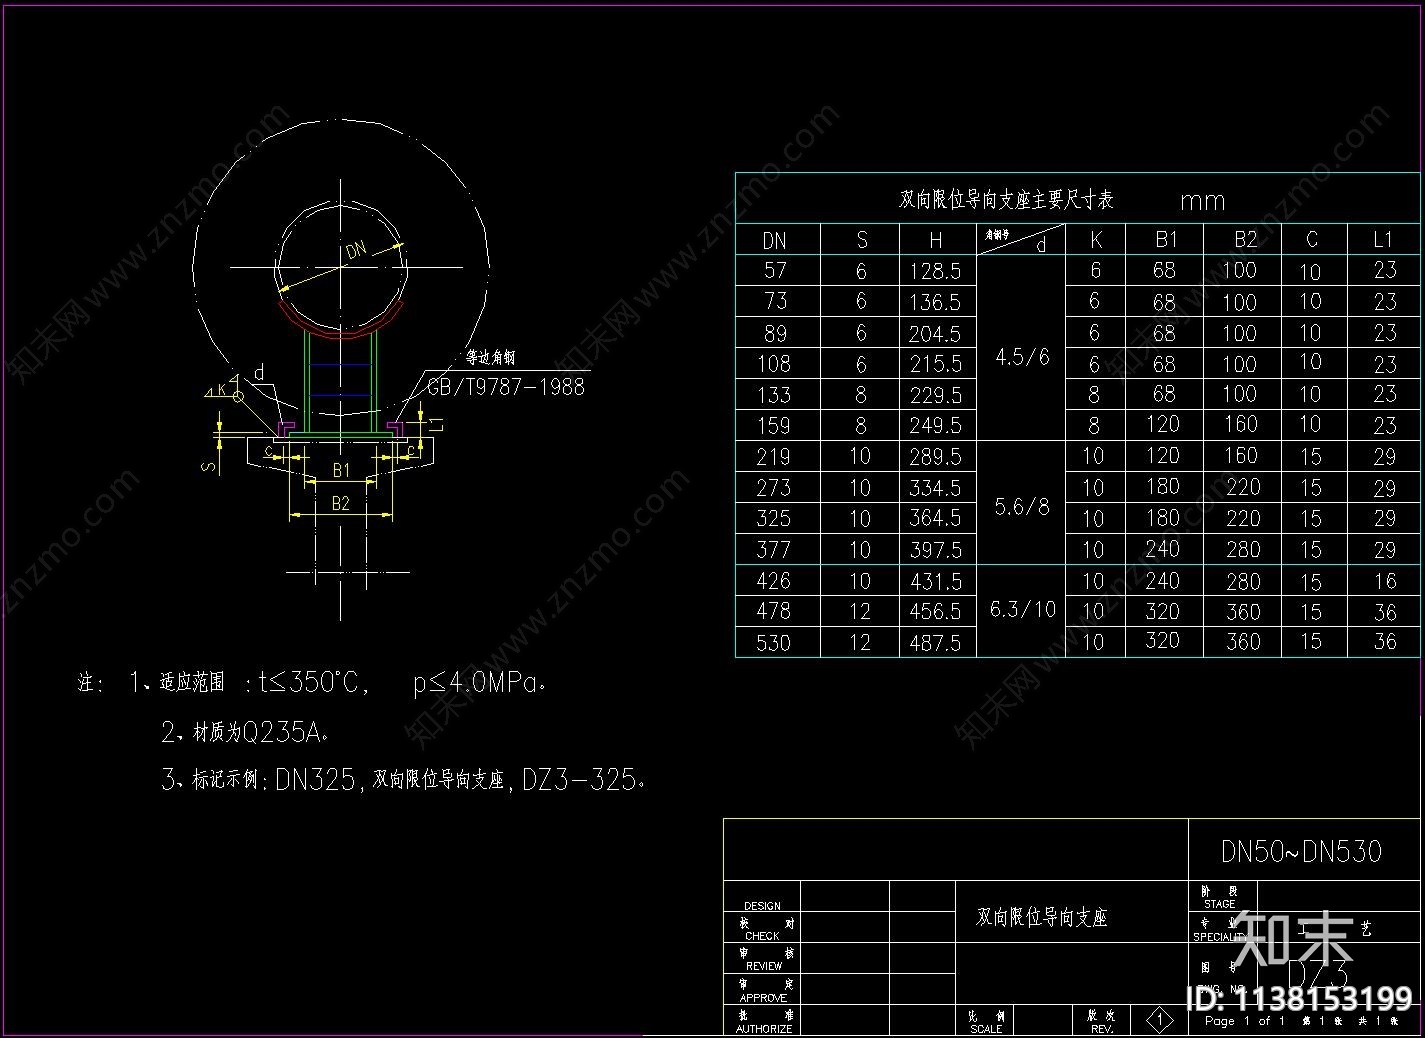The image size is (1425, 1038).
Task: Select DN value 530 in the table
Action: click(x=774, y=642)
